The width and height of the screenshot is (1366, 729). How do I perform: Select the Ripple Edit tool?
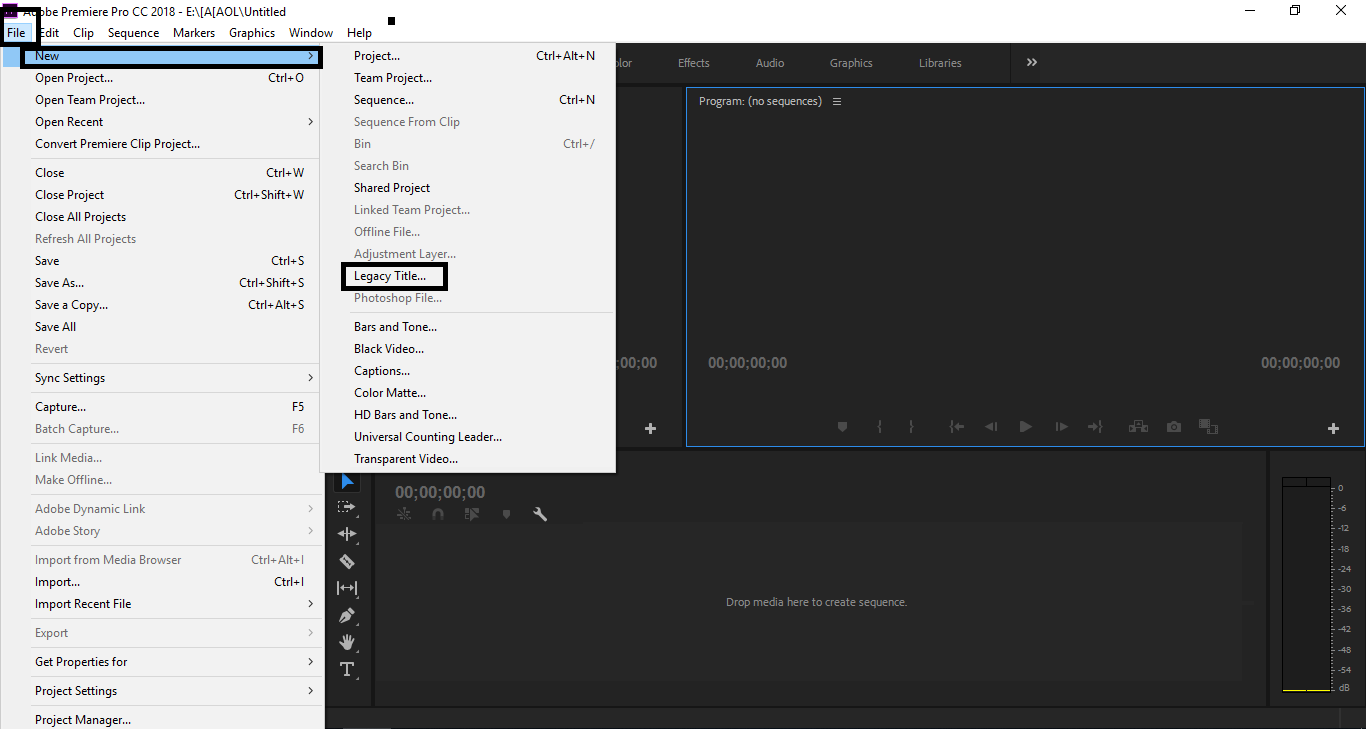(x=347, y=534)
